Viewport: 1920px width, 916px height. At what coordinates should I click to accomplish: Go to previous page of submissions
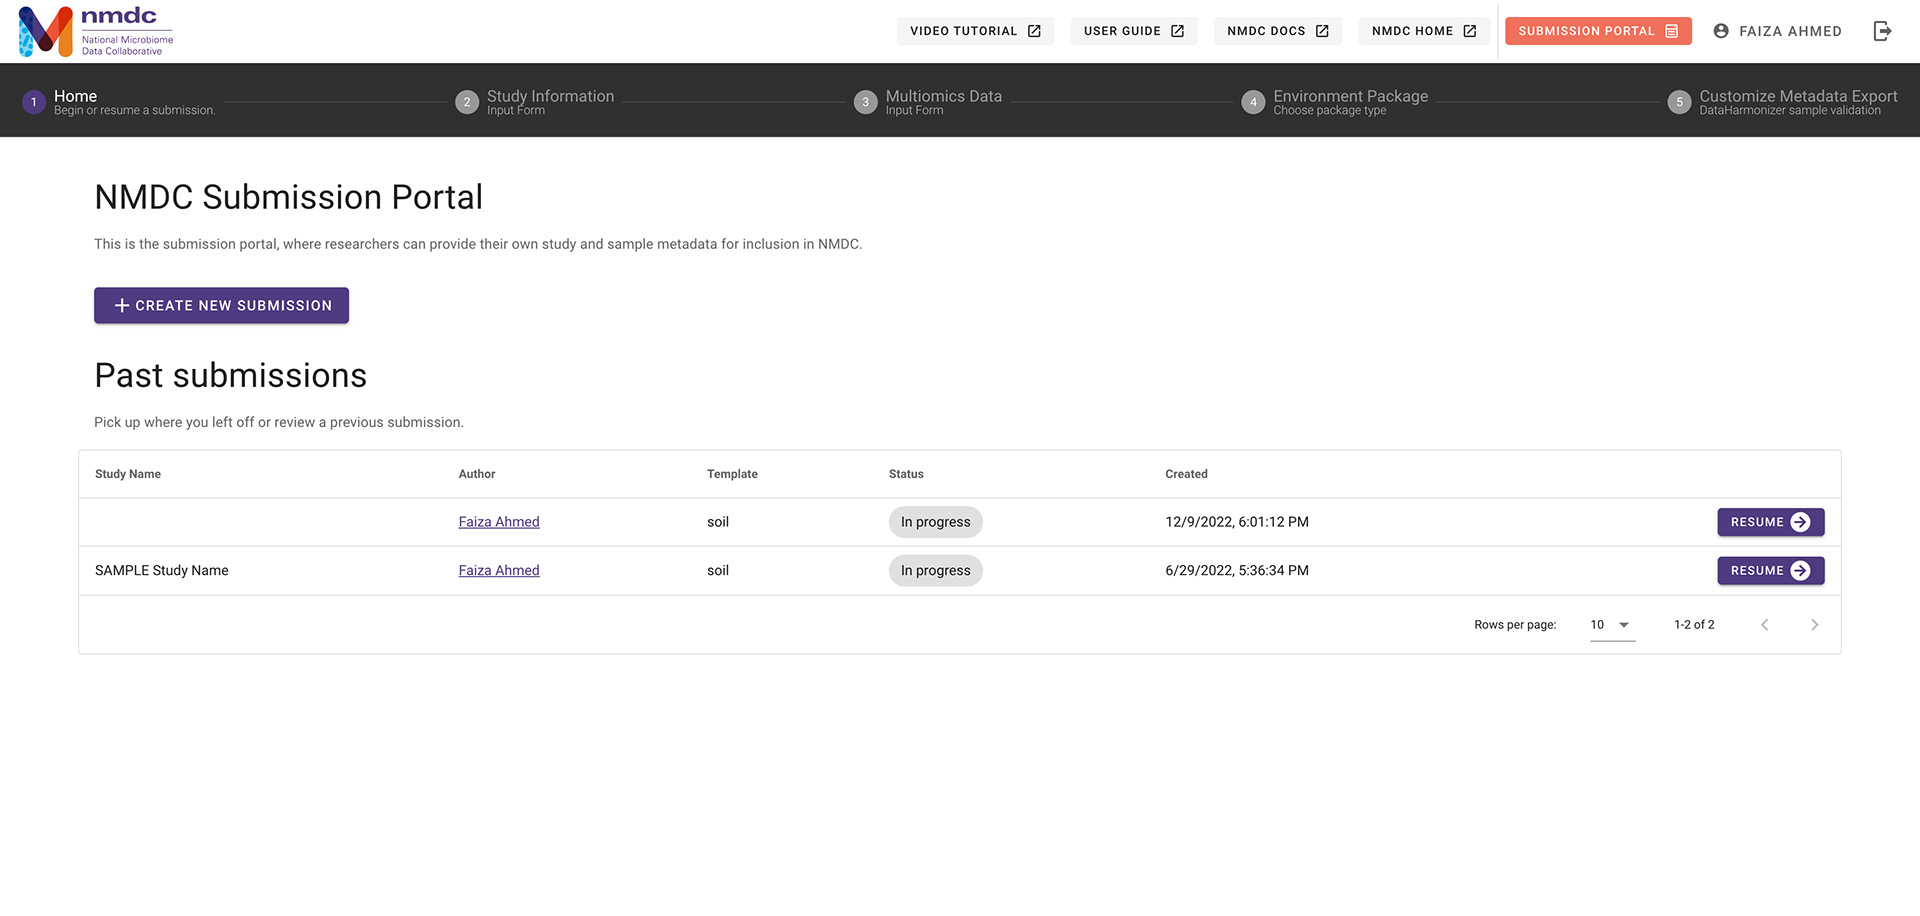(1765, 625)
